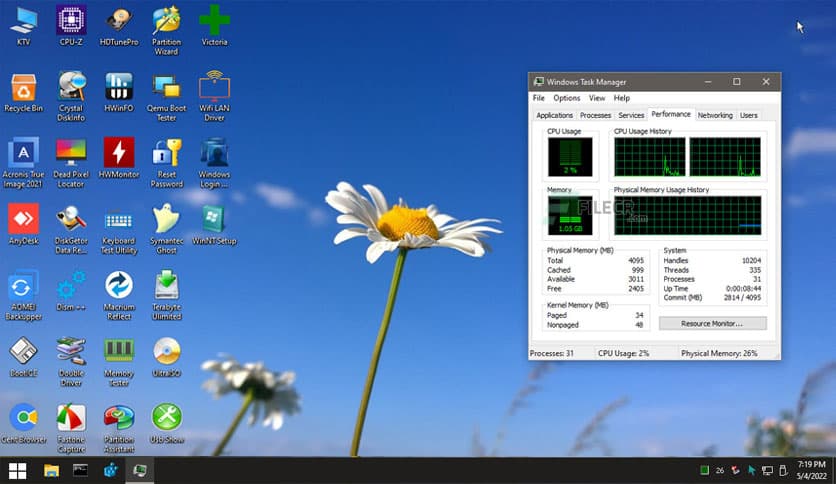Click the Crystal DiskInfo icon
This screenshot has width=836, height=484.
point(70,86)
